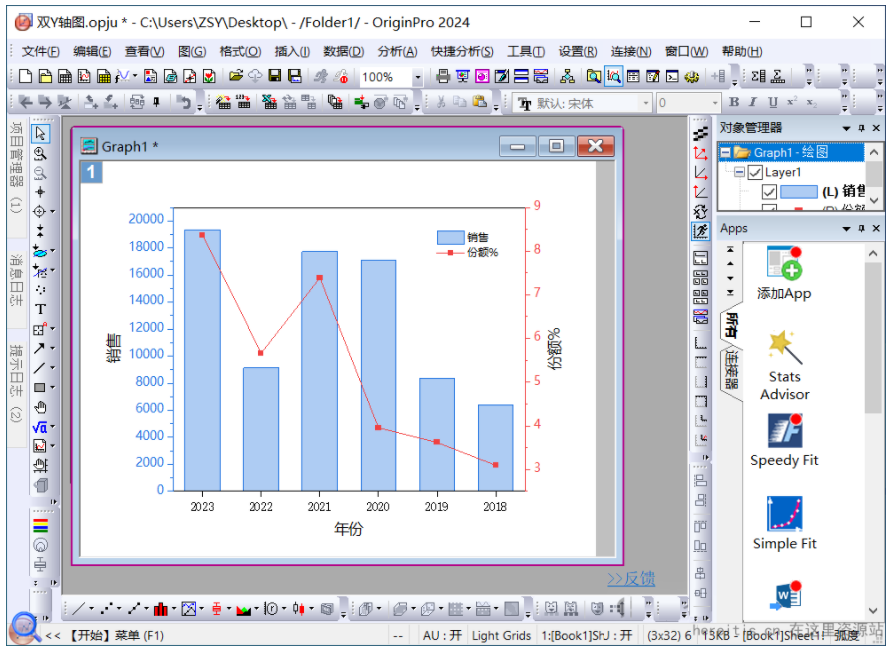Click the 年份 axis title
Screen dimensions: 891x651
[348, 529]
